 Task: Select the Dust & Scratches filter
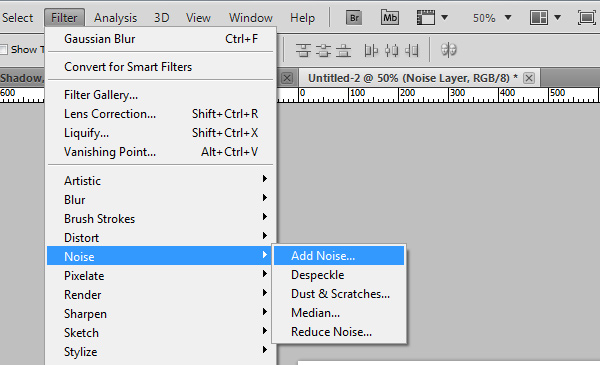(339, 293)
